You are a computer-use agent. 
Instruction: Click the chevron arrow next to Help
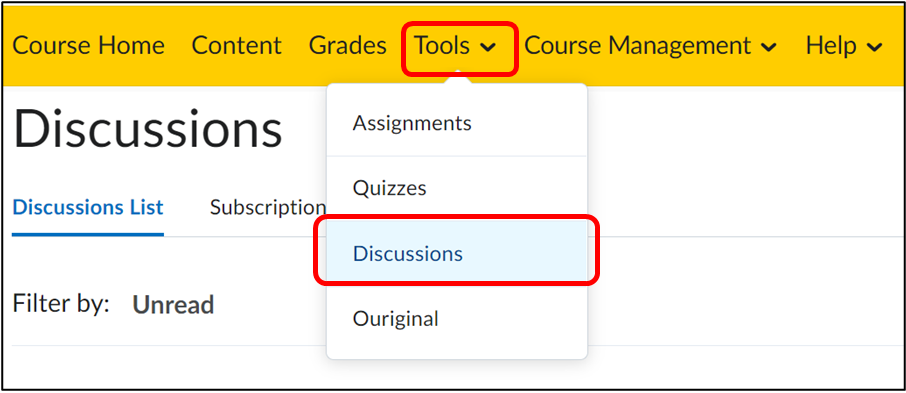click(875, 48)
